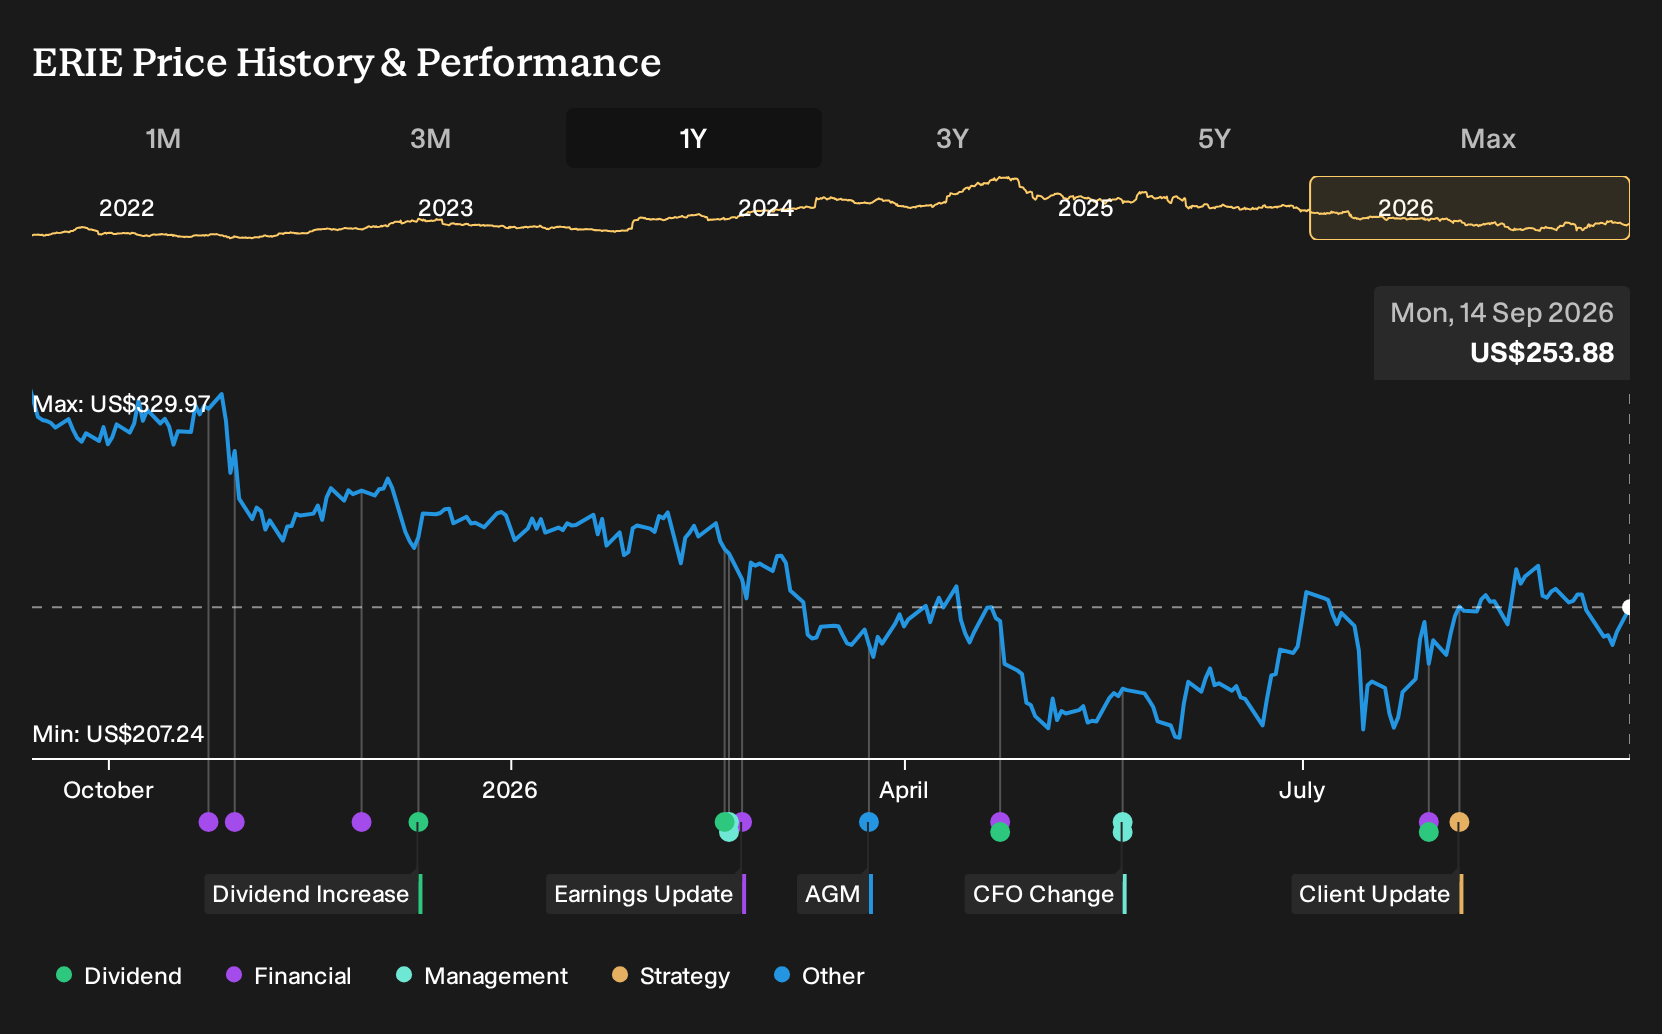Click 2025 on the overview timeline
The image size is (1662, 1034).
pyautogui.click(x=1086, y=208)
